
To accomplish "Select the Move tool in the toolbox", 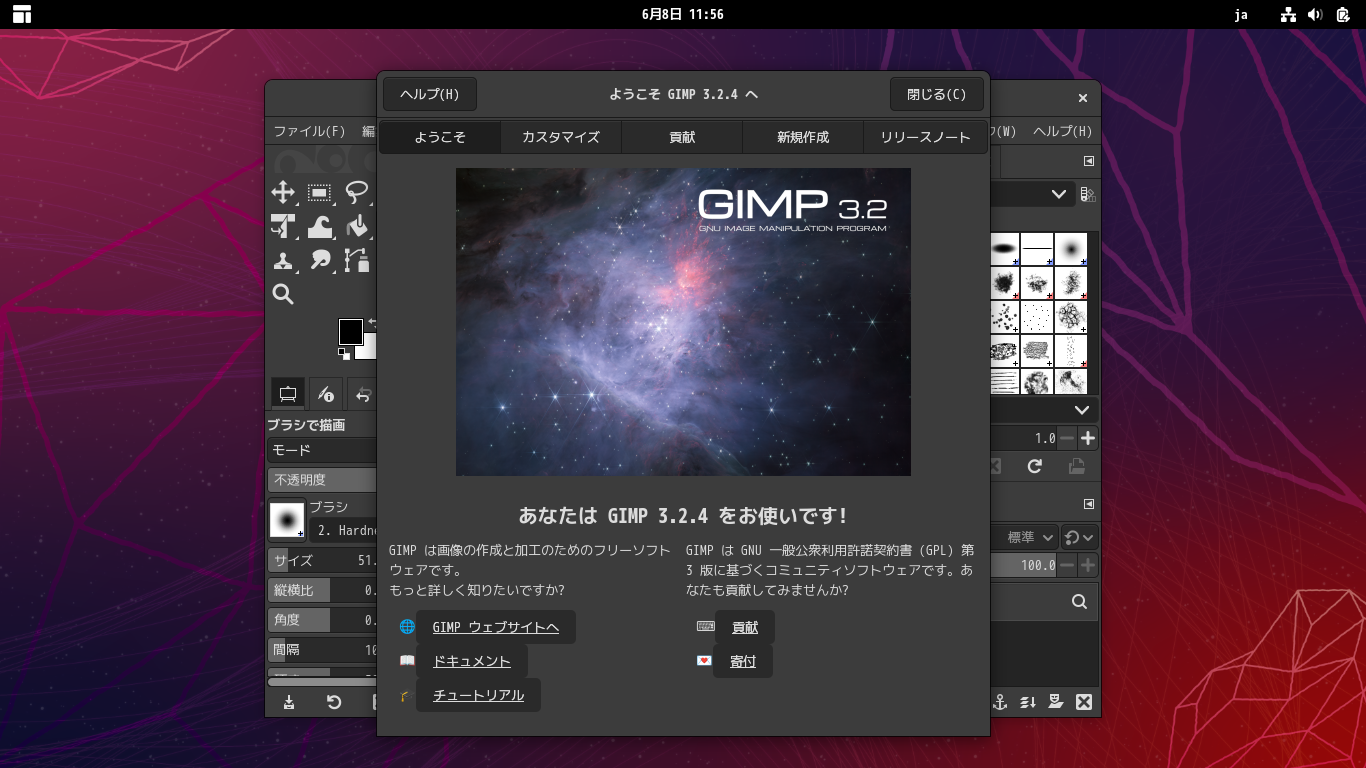I will tap(283, 192).
